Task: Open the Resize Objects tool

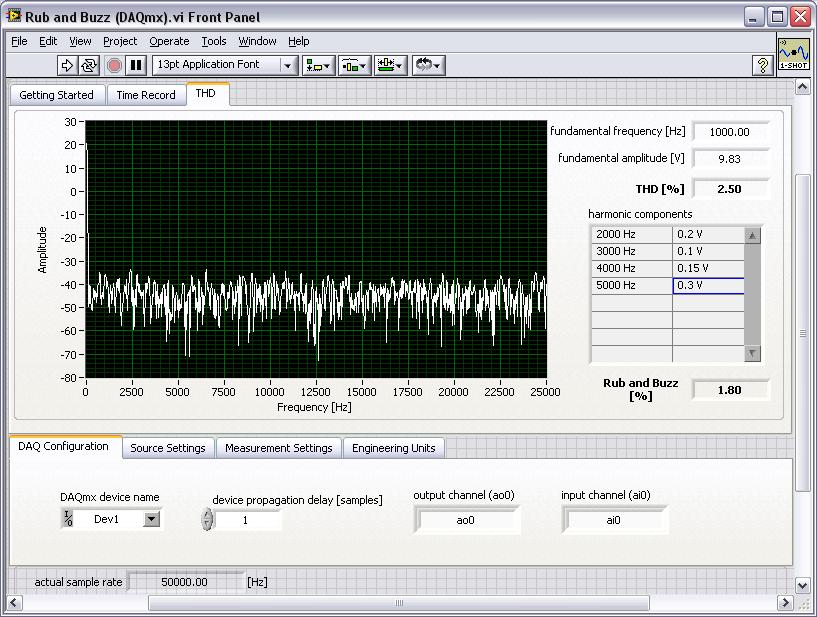Action: click(390, 65)
